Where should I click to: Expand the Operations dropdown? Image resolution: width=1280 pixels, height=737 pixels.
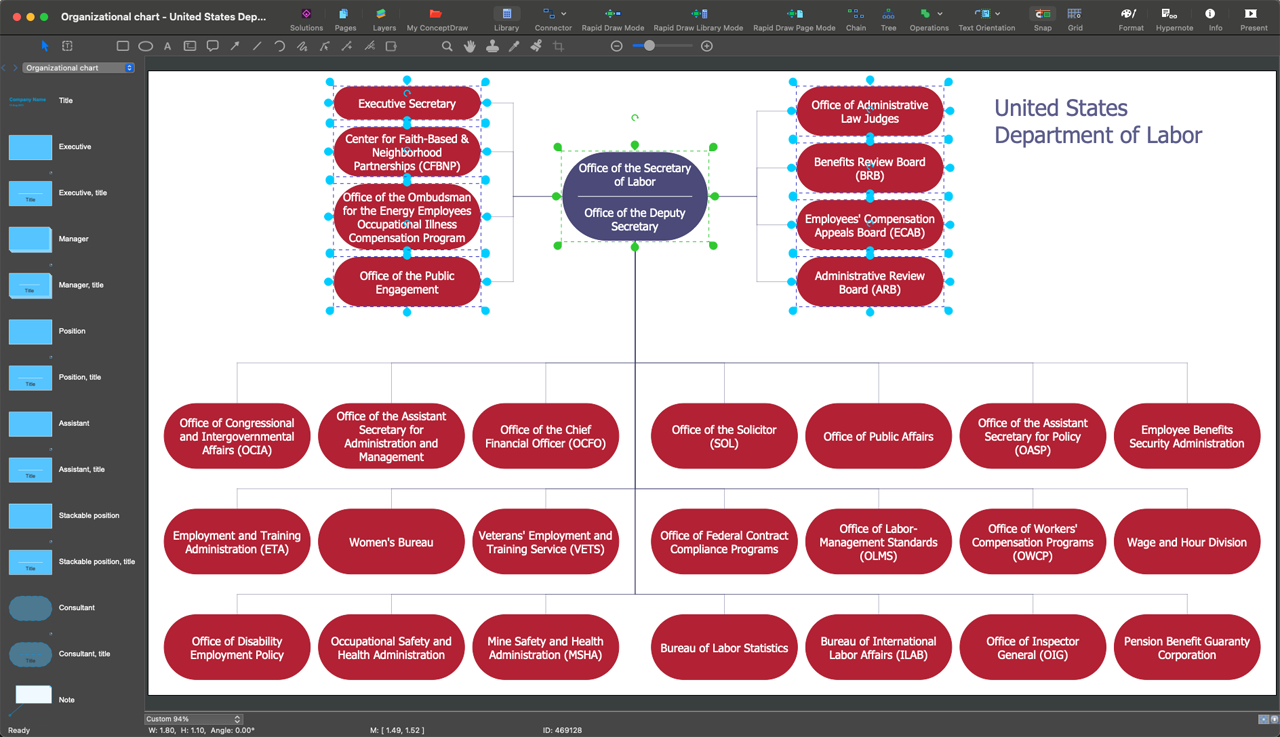[940, 14]
